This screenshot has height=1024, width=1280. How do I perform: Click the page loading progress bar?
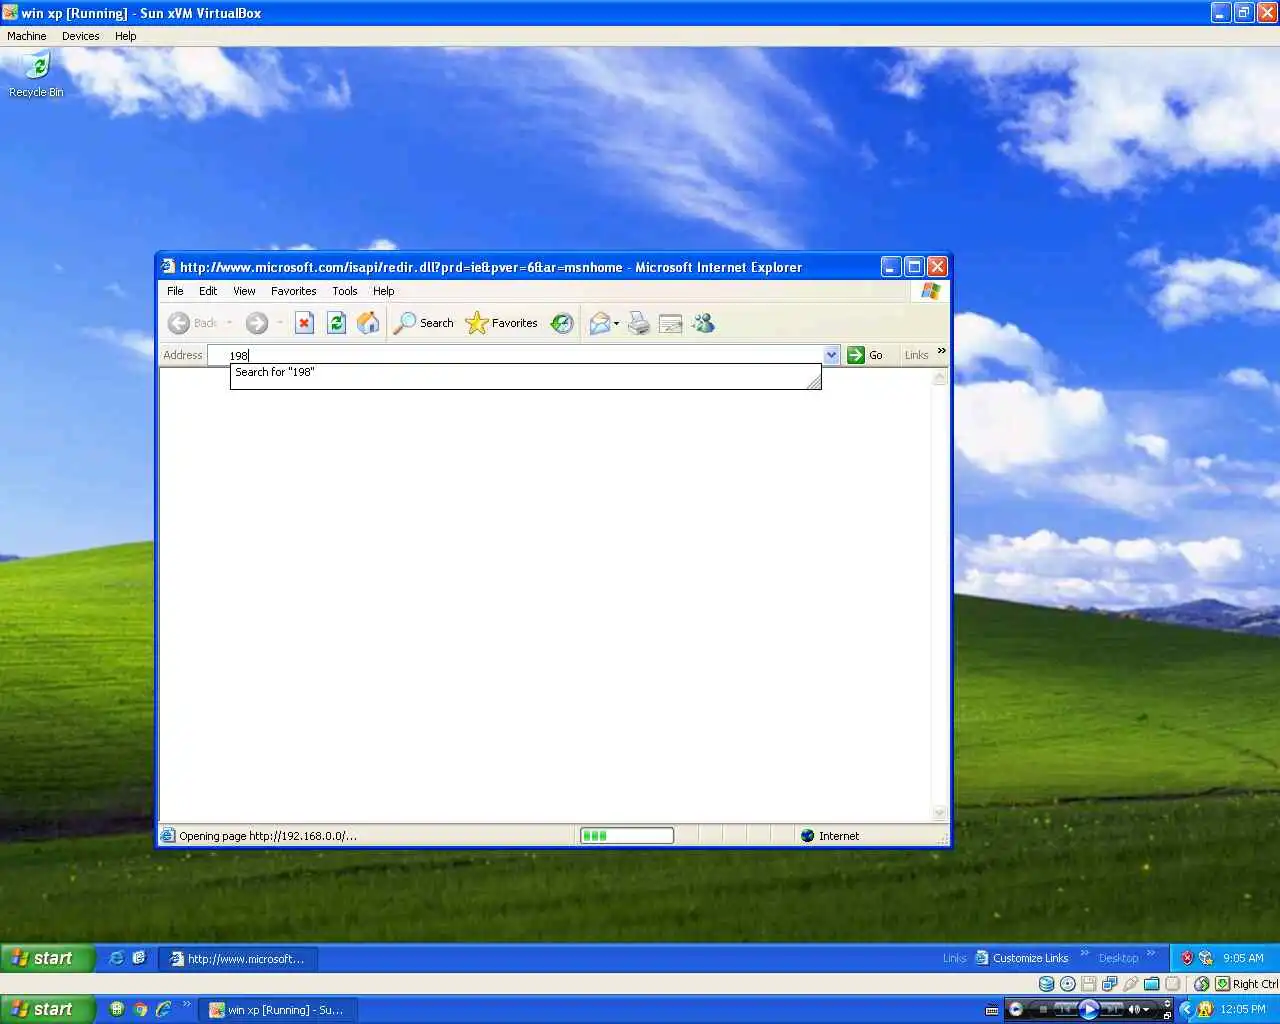point(627,836)
